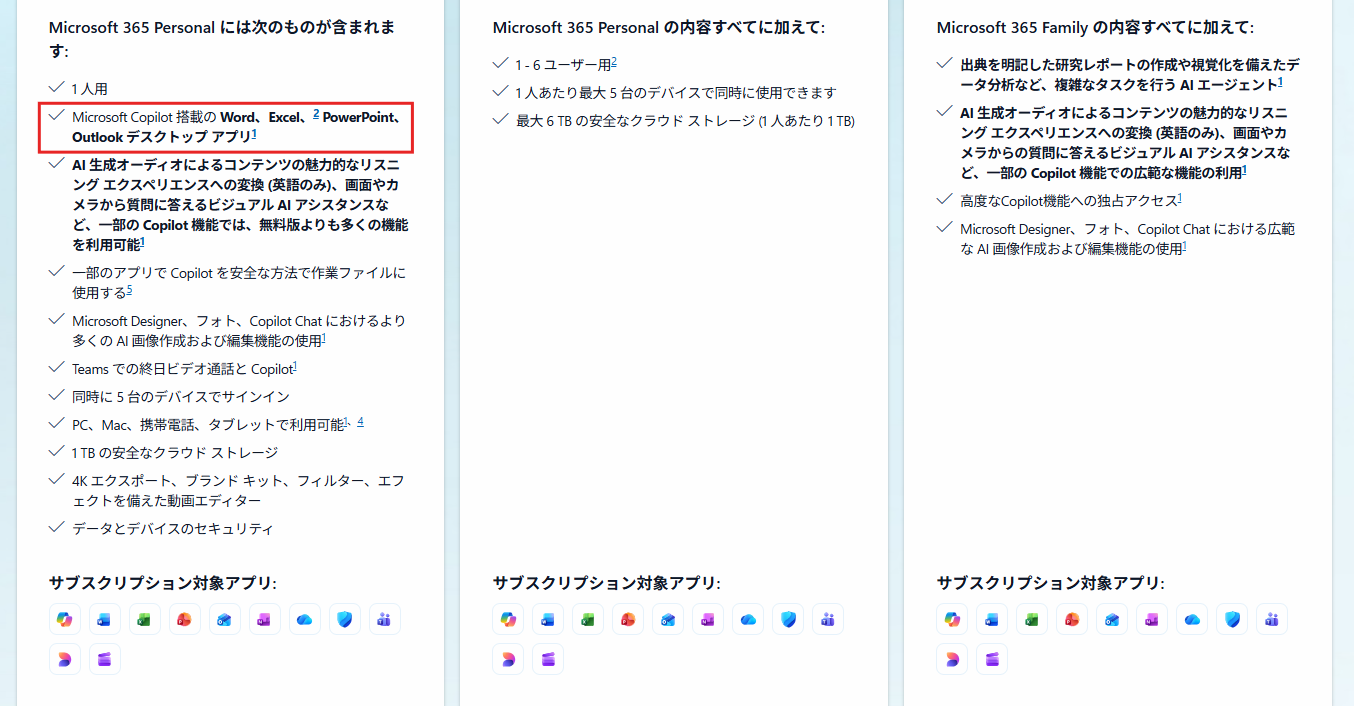
Task: Click the "Microsoft 365 Family の内容すべてに加えて" heading
Action: coord(1095,28)
